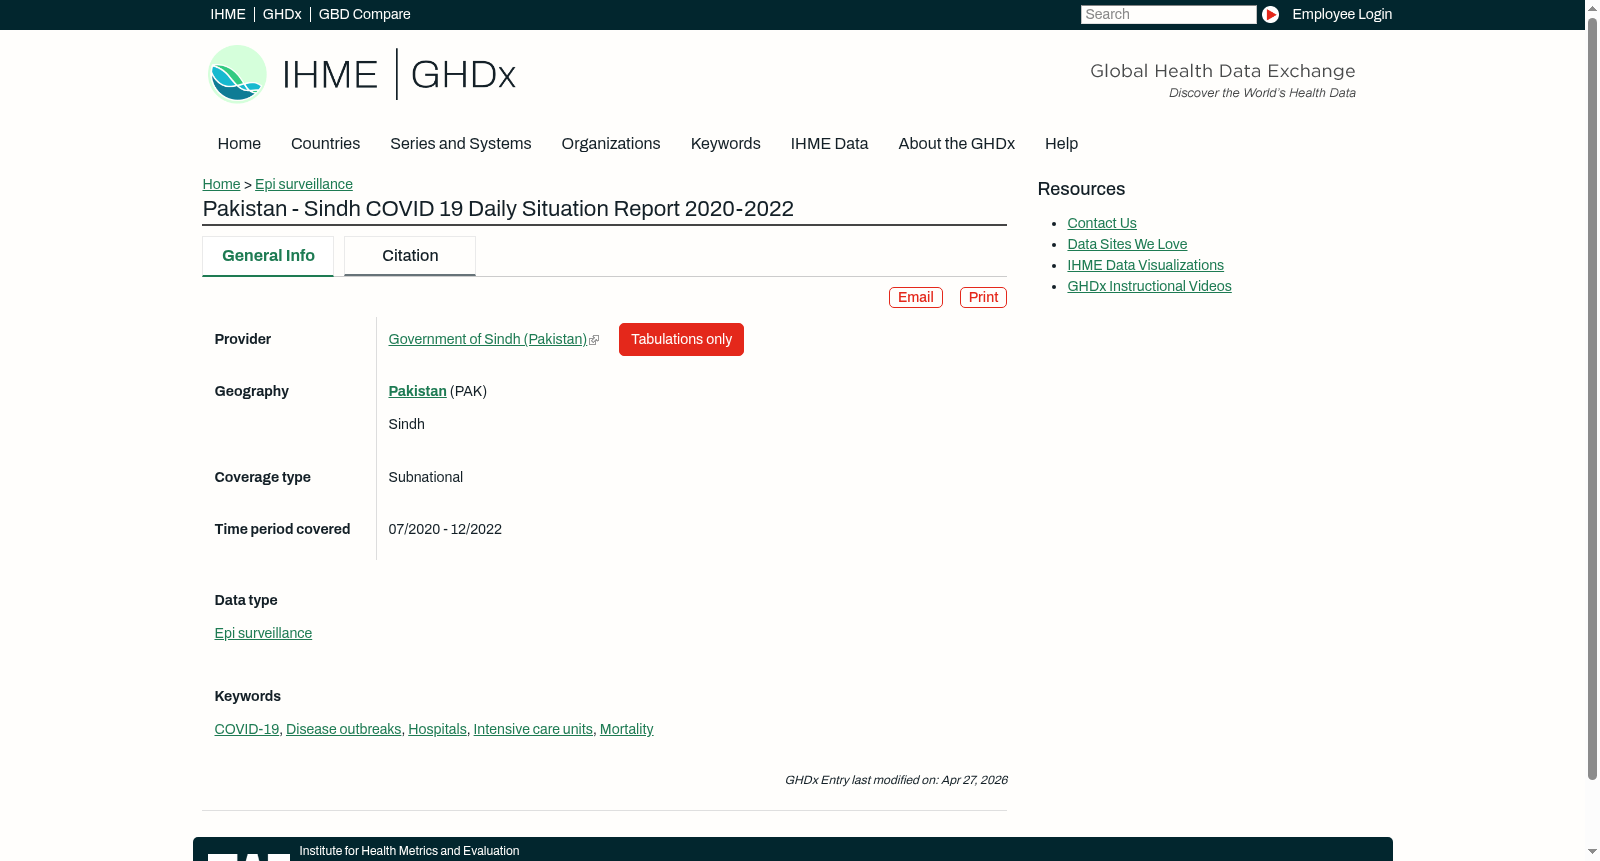Open IHME Data Visualizations link

point(1145,265)
